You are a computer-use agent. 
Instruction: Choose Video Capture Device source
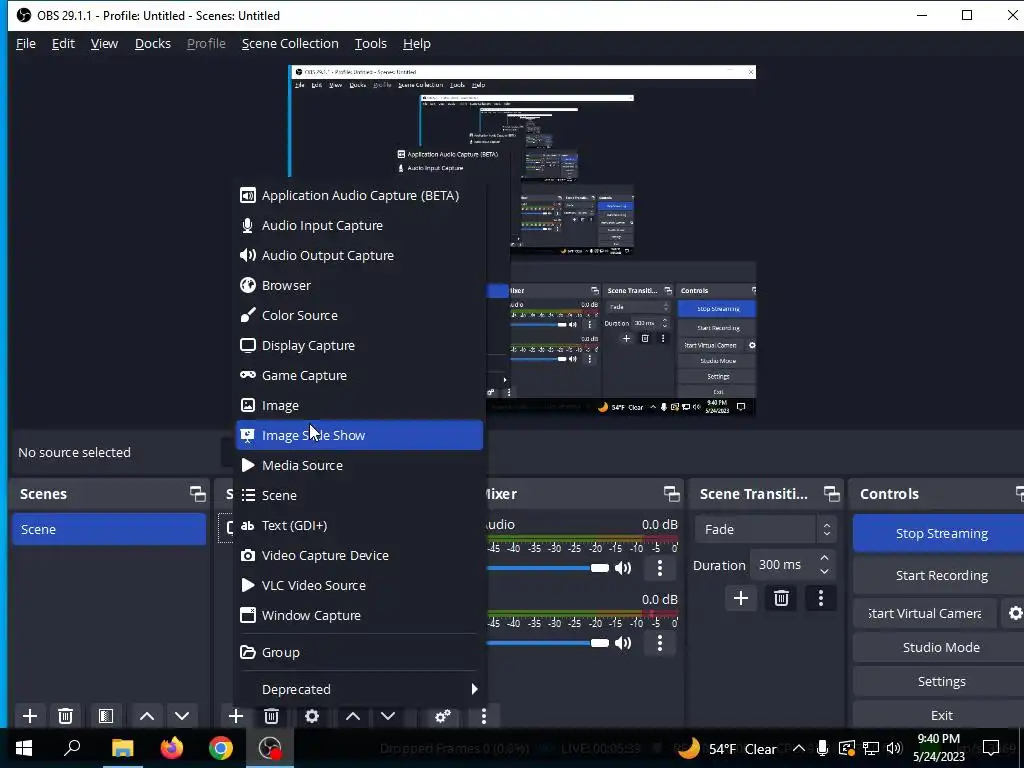[x=359, y=555]
